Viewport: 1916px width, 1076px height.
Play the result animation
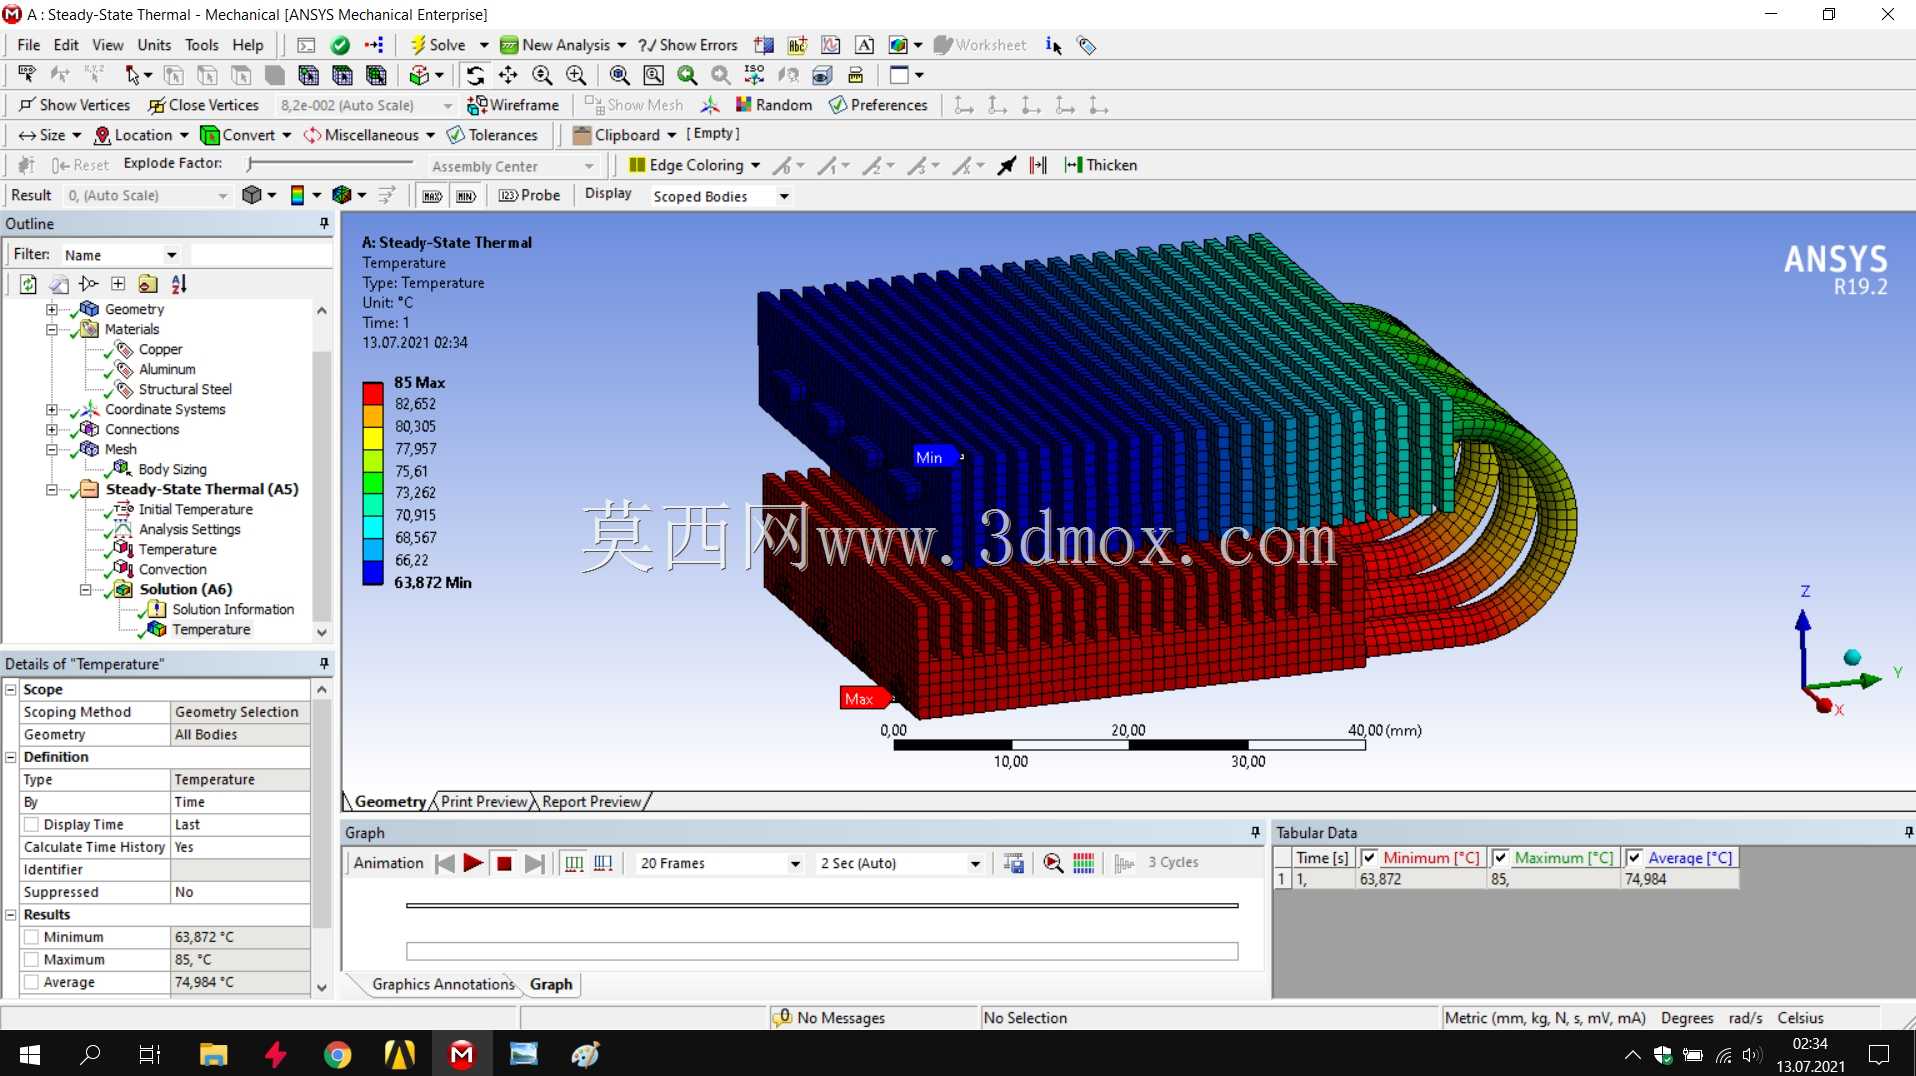coord(473,863)
